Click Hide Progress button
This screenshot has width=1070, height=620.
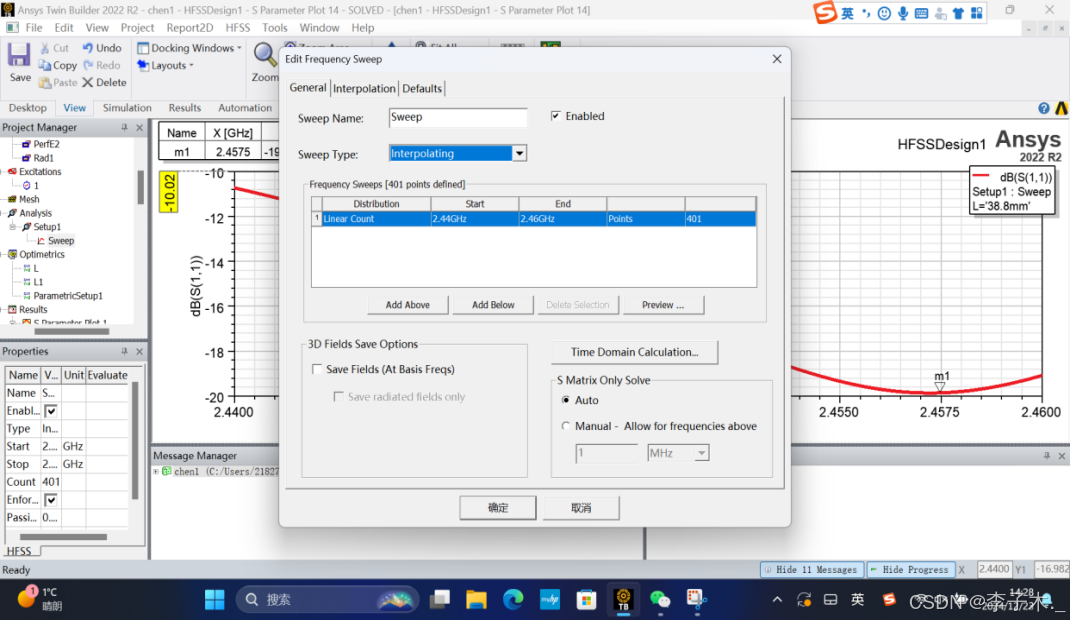(x=910, y=570)
